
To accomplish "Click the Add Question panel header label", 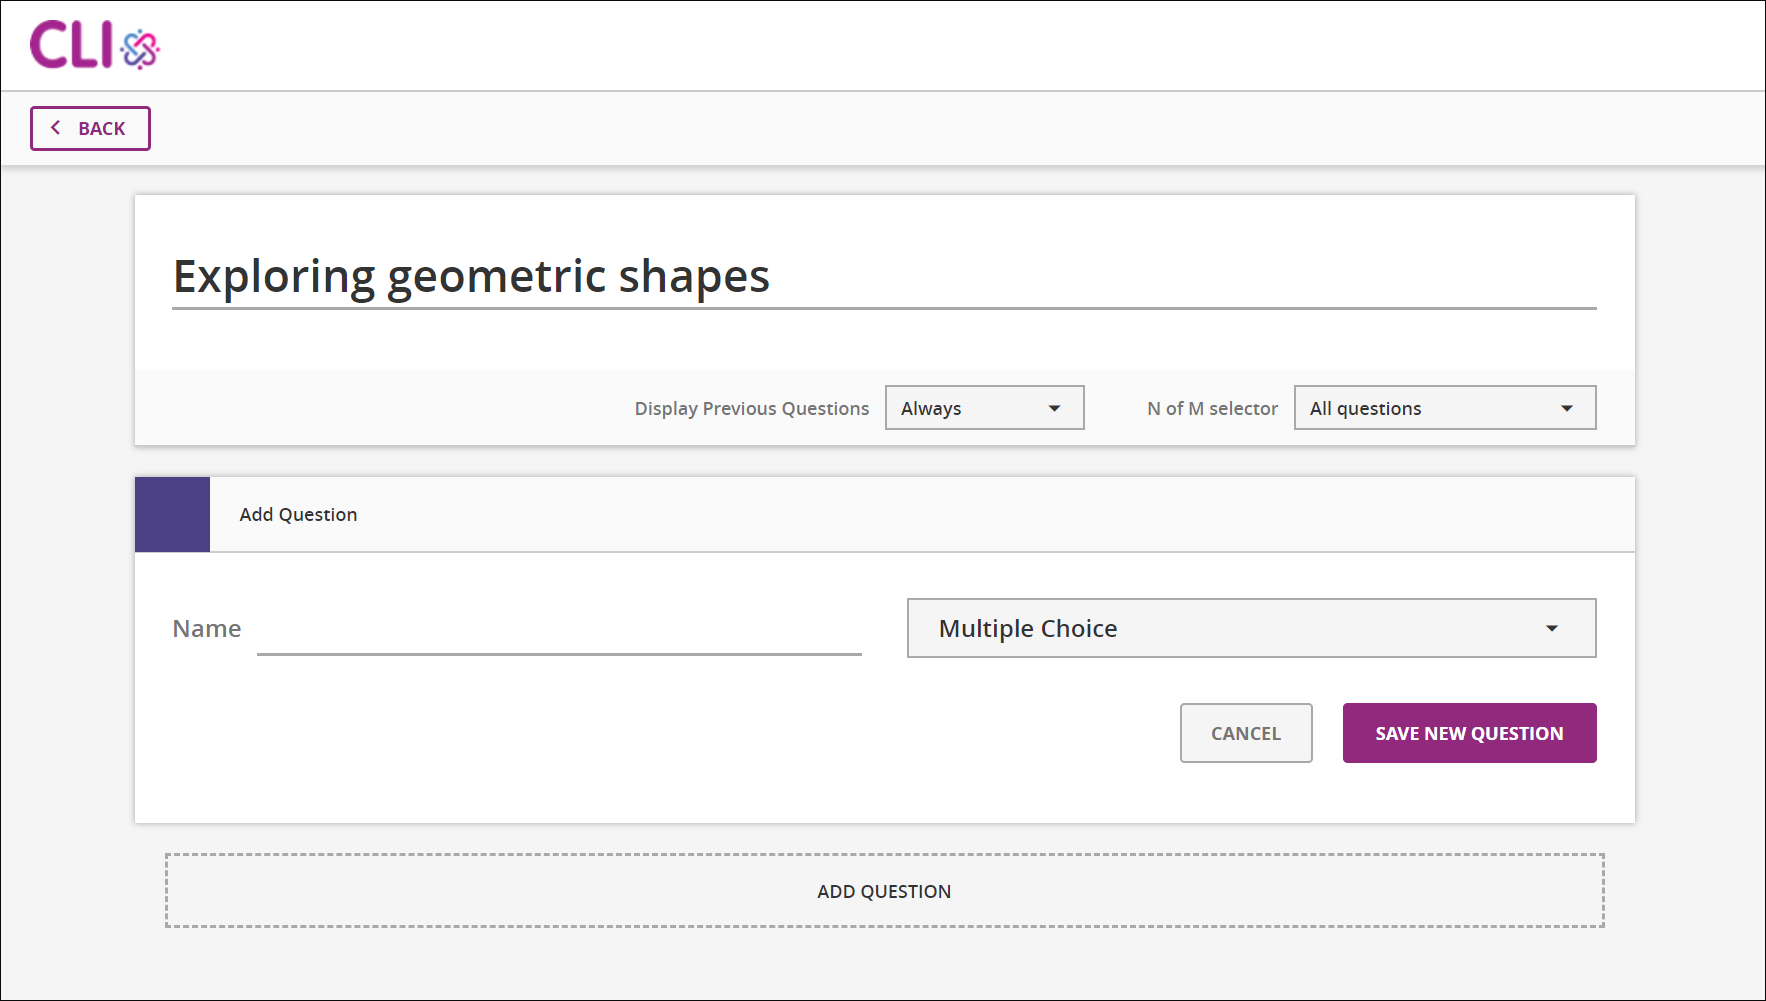I will pyautogui.click(x=297, y=514).
